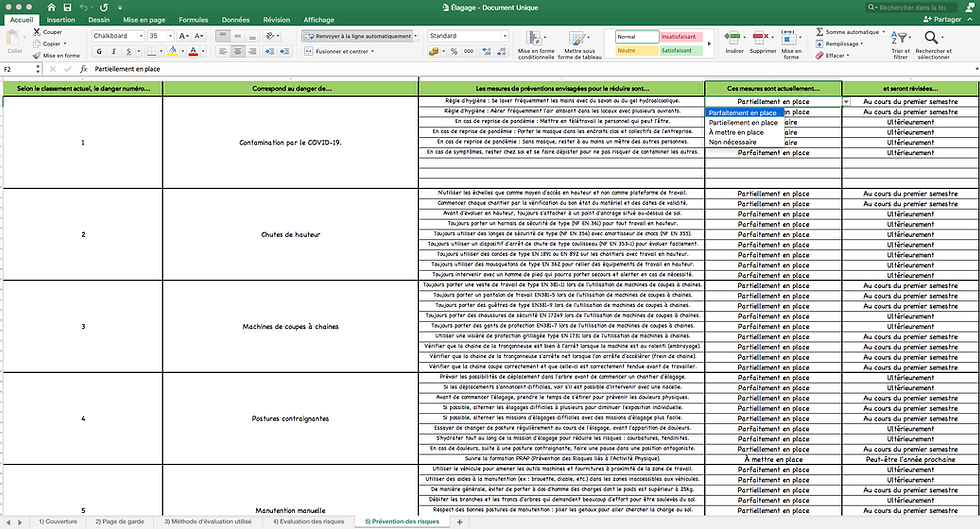980x529 pixels.
Task: Open Mise en forme conditionnelle
Action: [536, 44]
